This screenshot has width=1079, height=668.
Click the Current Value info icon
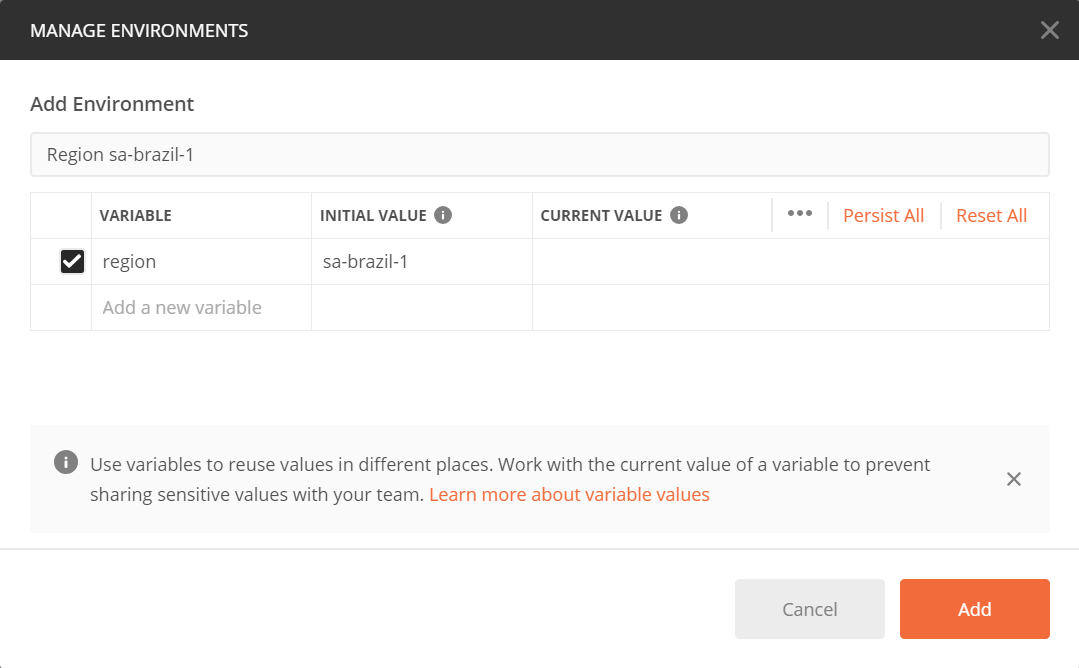point(679,215)
